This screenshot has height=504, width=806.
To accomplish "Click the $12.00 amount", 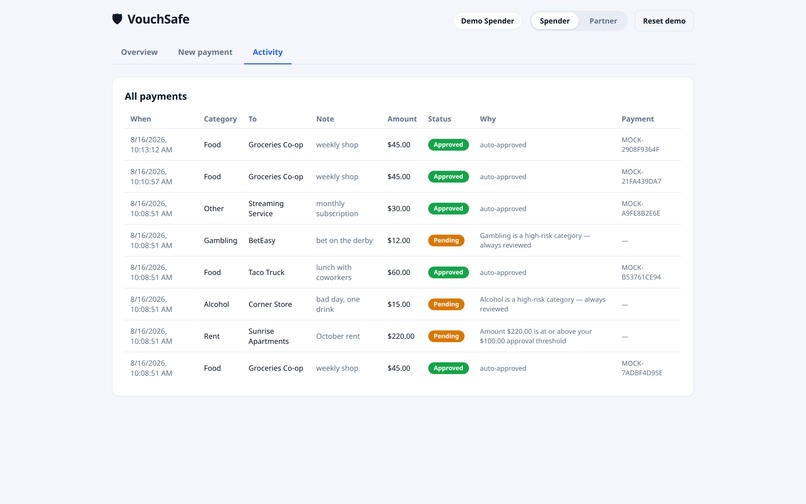I will pos(398,240).
